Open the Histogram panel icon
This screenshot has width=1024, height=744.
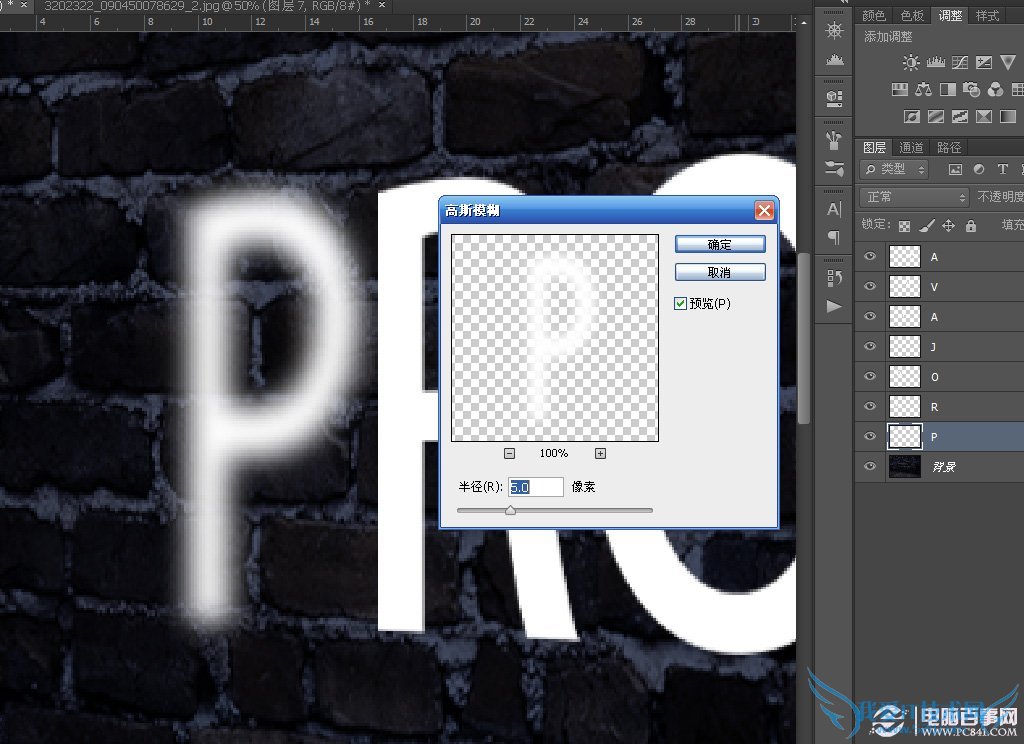click(x=834, y=61)
